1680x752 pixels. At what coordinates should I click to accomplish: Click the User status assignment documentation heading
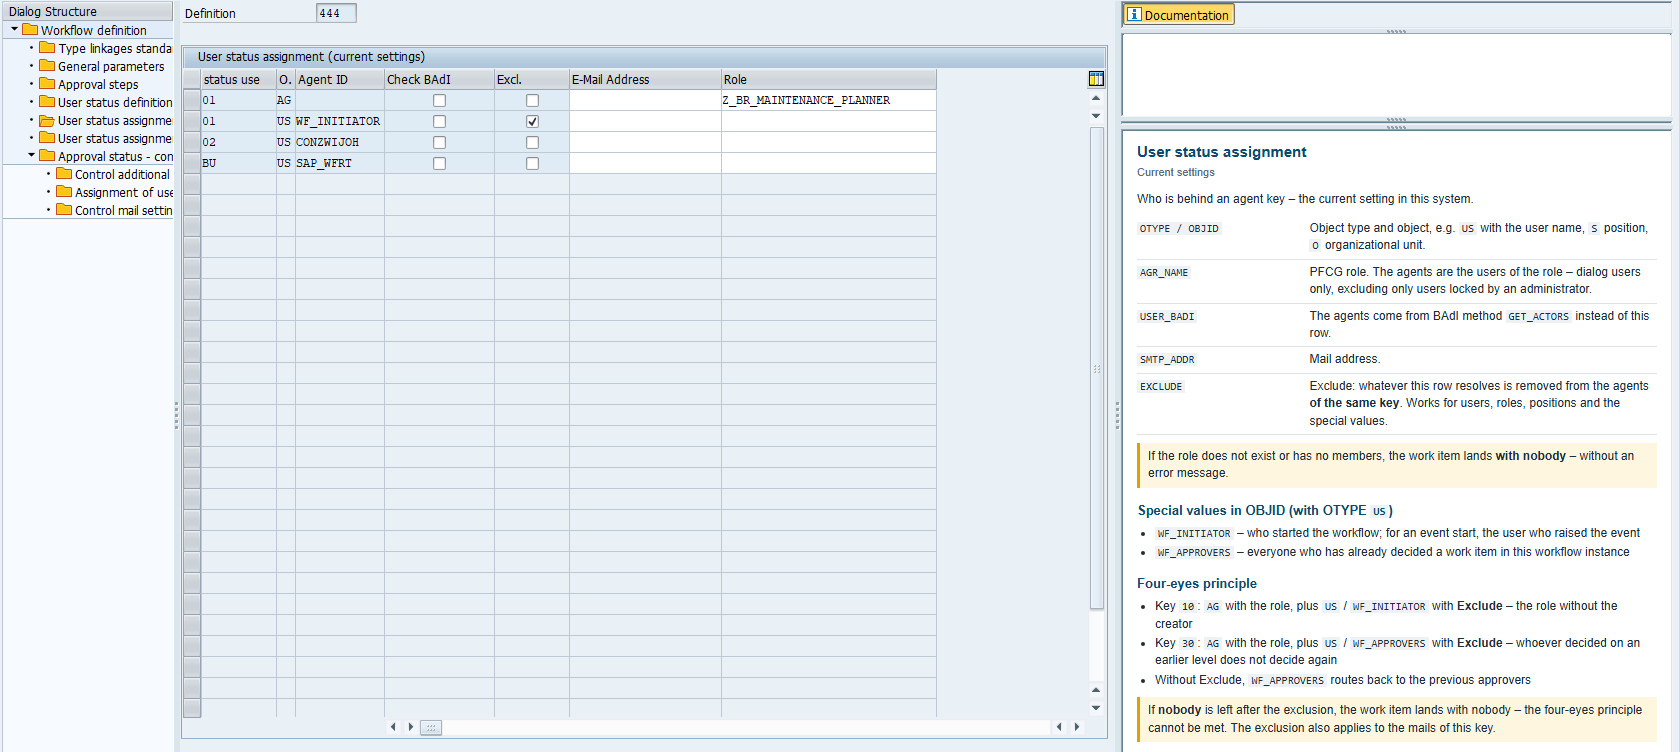coord(1221,152)
